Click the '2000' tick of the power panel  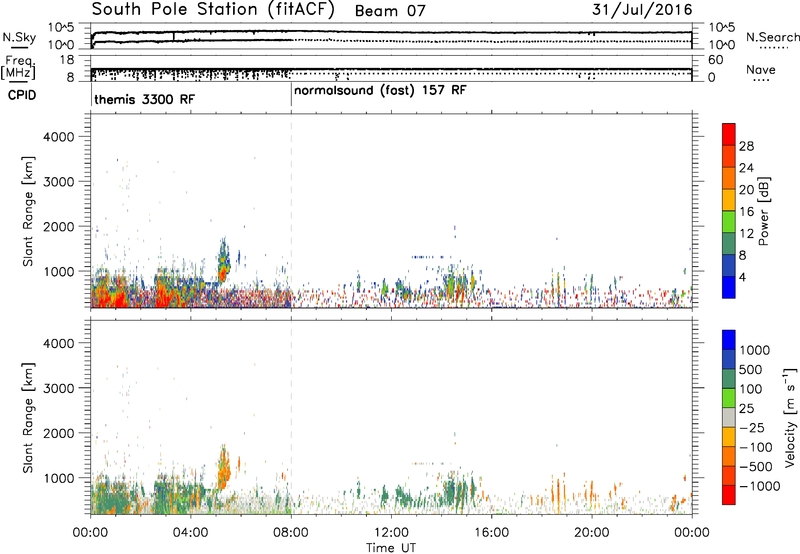(x=59, y=227)
